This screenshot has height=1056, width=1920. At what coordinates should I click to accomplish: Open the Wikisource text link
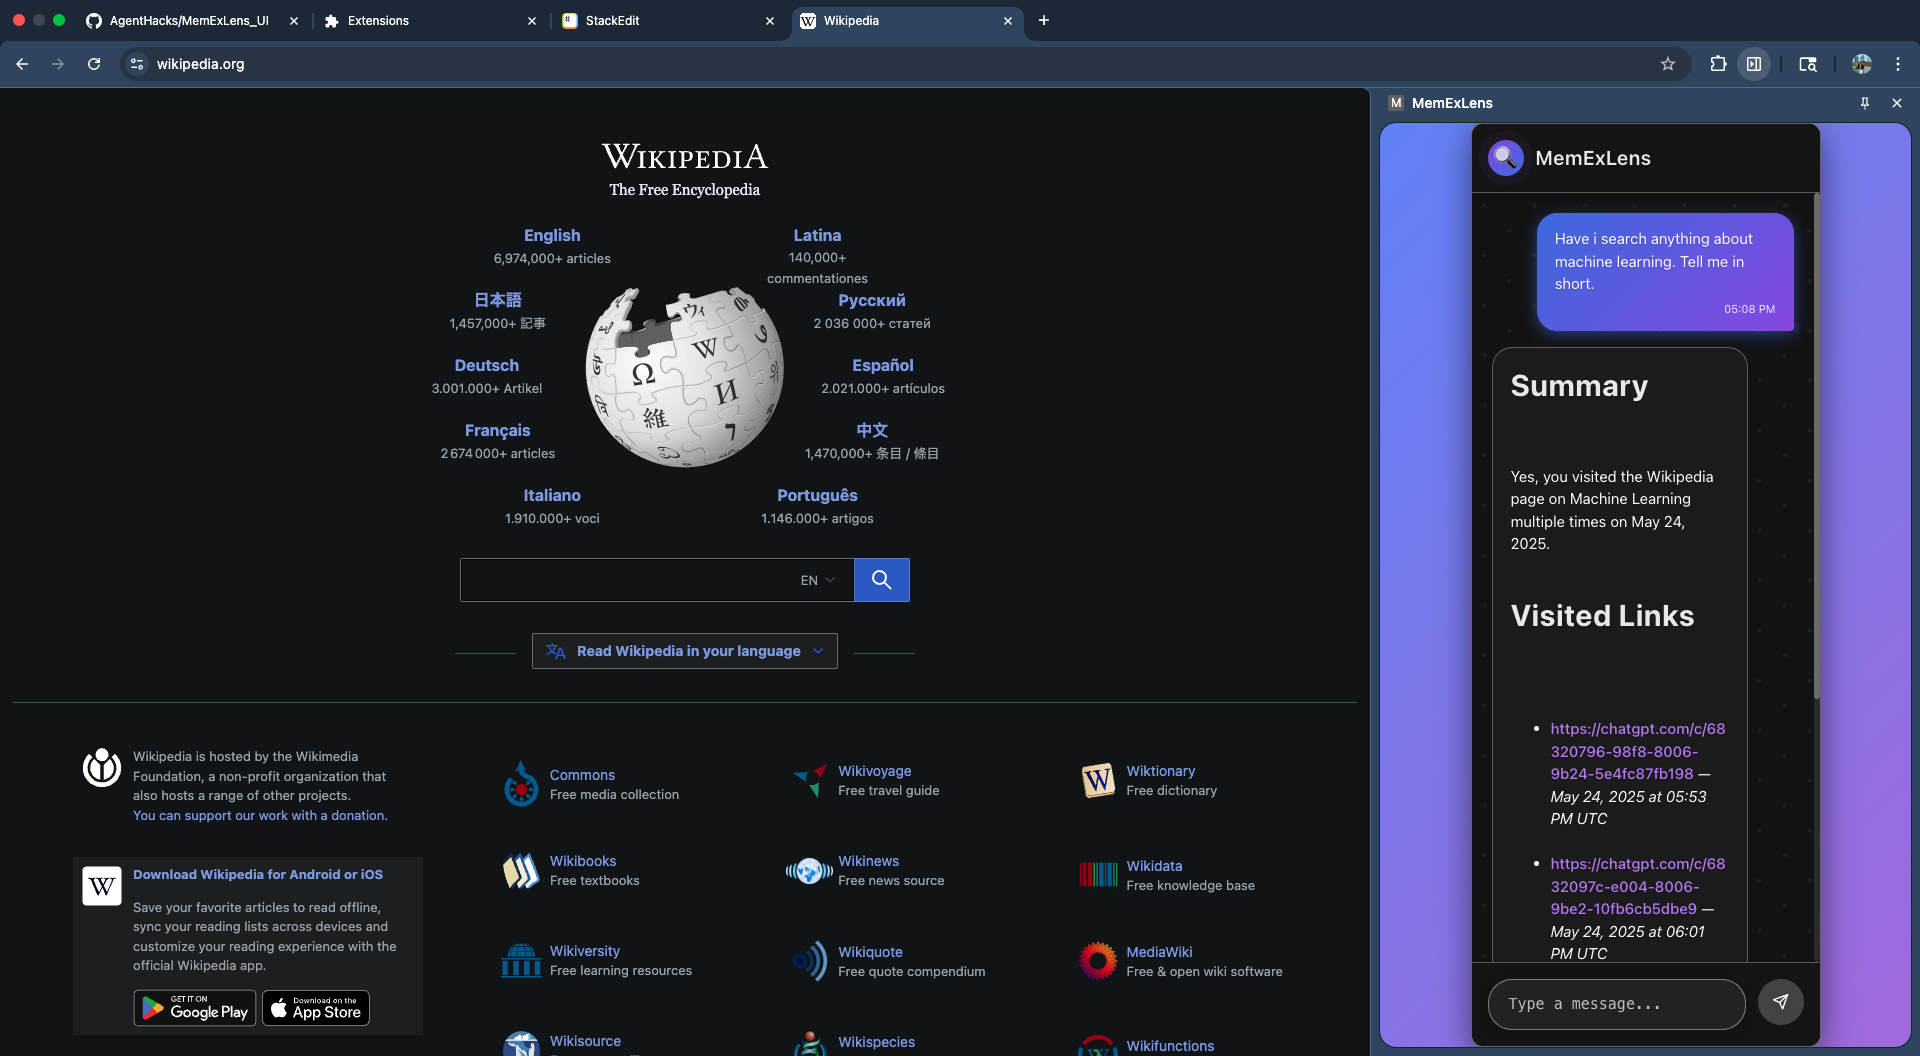[x=585, y=1041]
